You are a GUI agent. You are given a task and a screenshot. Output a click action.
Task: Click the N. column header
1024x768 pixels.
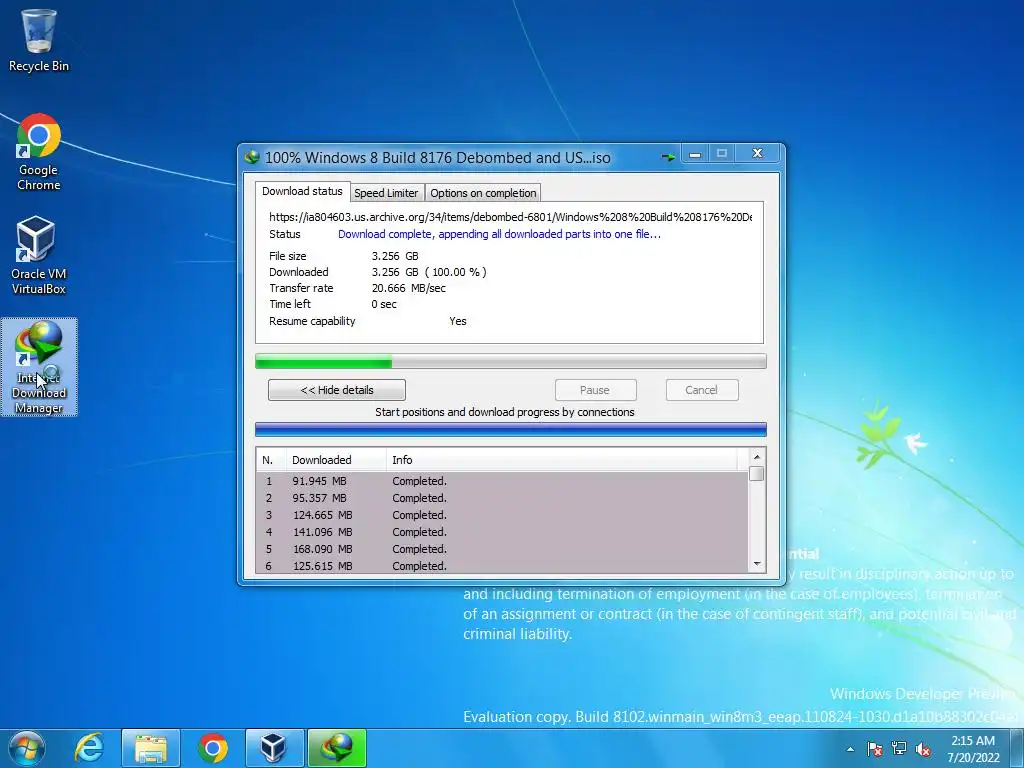(x=271, y=460)
